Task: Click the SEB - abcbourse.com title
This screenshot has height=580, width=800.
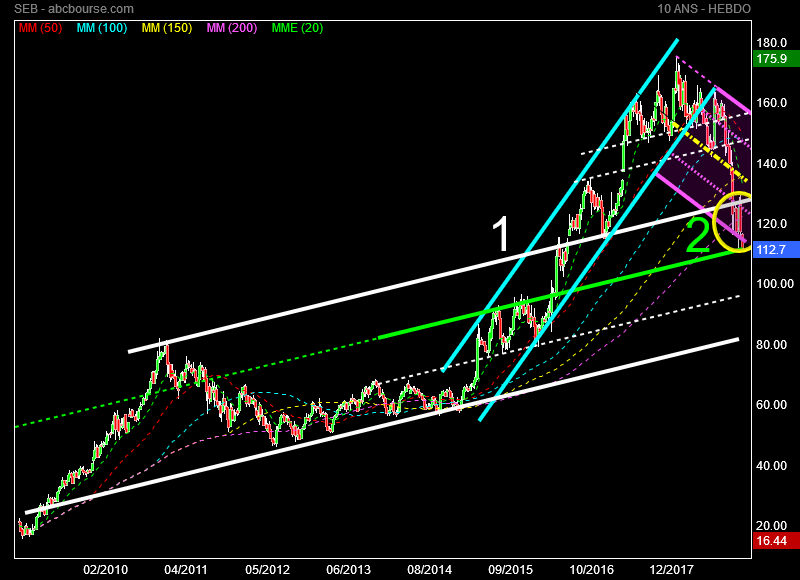Action: [x=74, y=9]
